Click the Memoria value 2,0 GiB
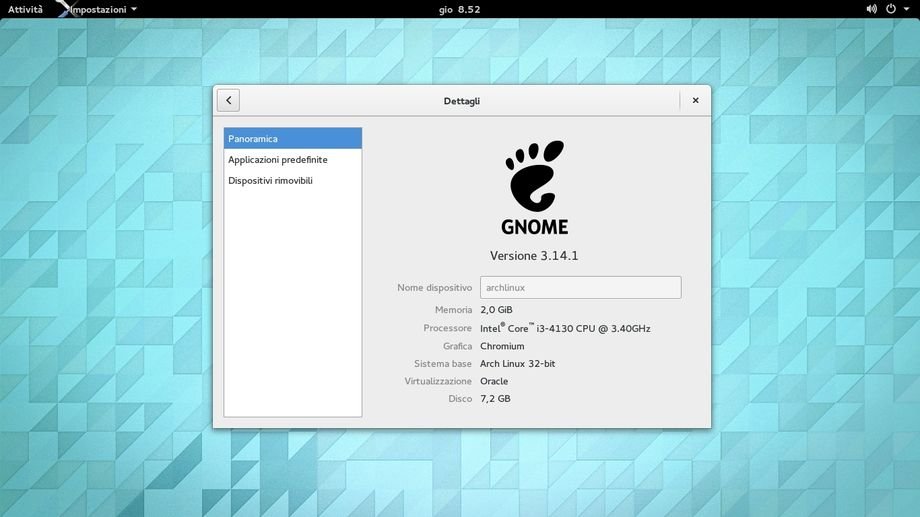Image resolution: width=920 pixels, height=517 pixels. (496, 310)
